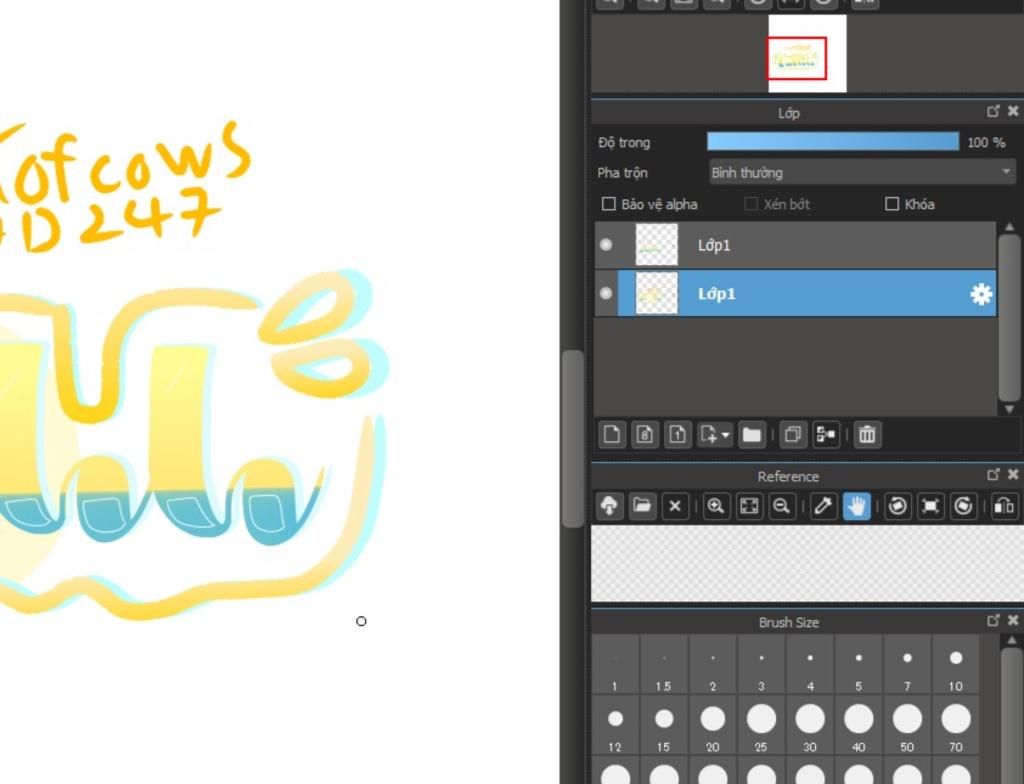Image resolution: width=1024 pixels, height=784 pixels.
Task: Set brush size to 20
Action: 712,725
